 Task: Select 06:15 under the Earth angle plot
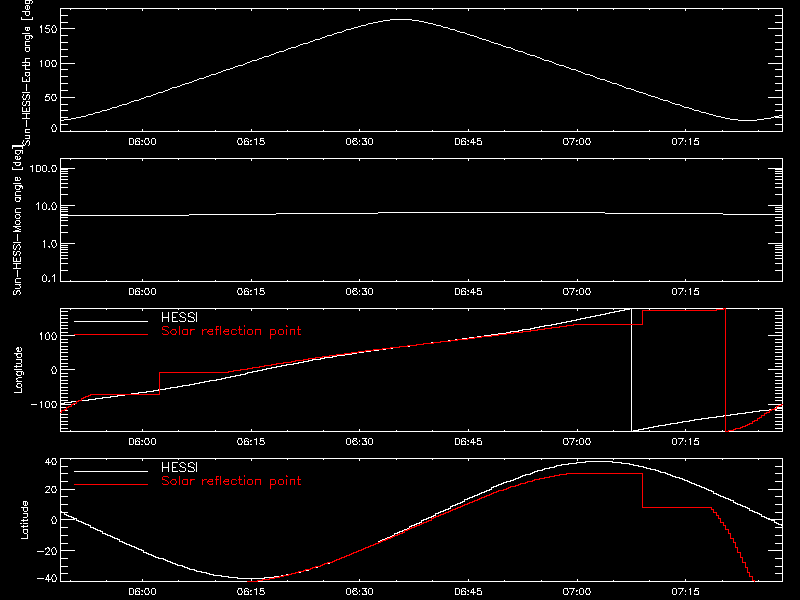[251, 141]
